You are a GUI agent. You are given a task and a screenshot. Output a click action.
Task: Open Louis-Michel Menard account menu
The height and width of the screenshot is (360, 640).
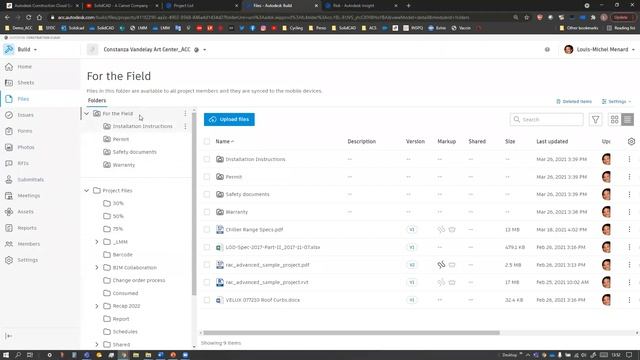[599, 49]
